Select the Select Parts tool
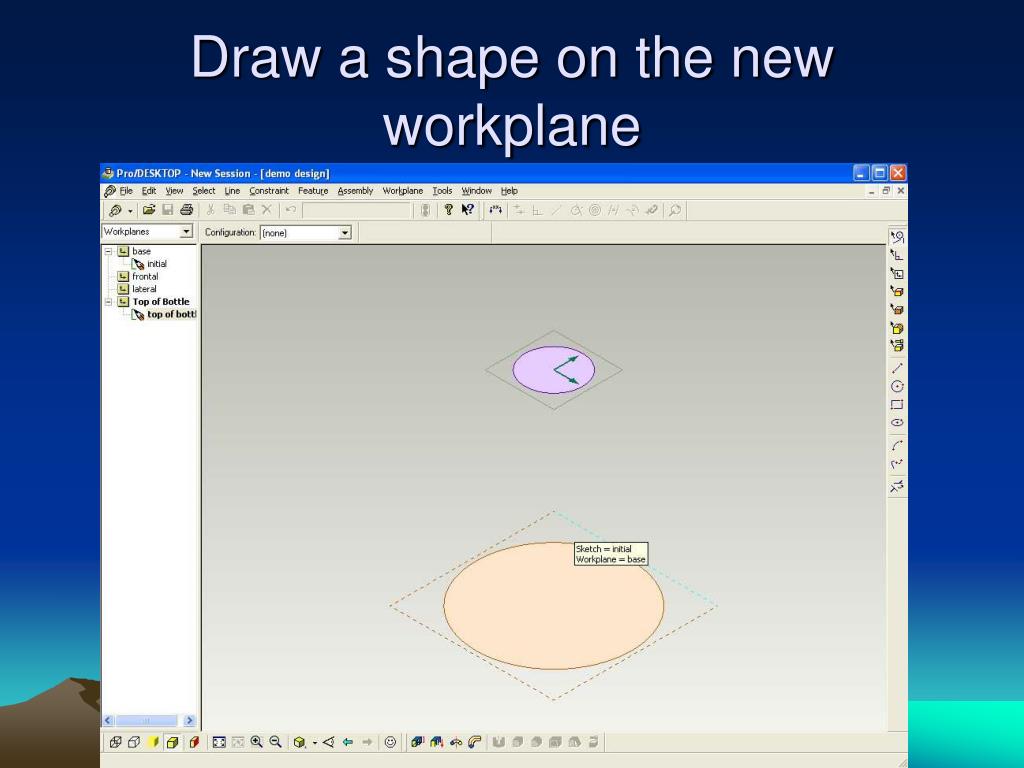 coord(897,345)
